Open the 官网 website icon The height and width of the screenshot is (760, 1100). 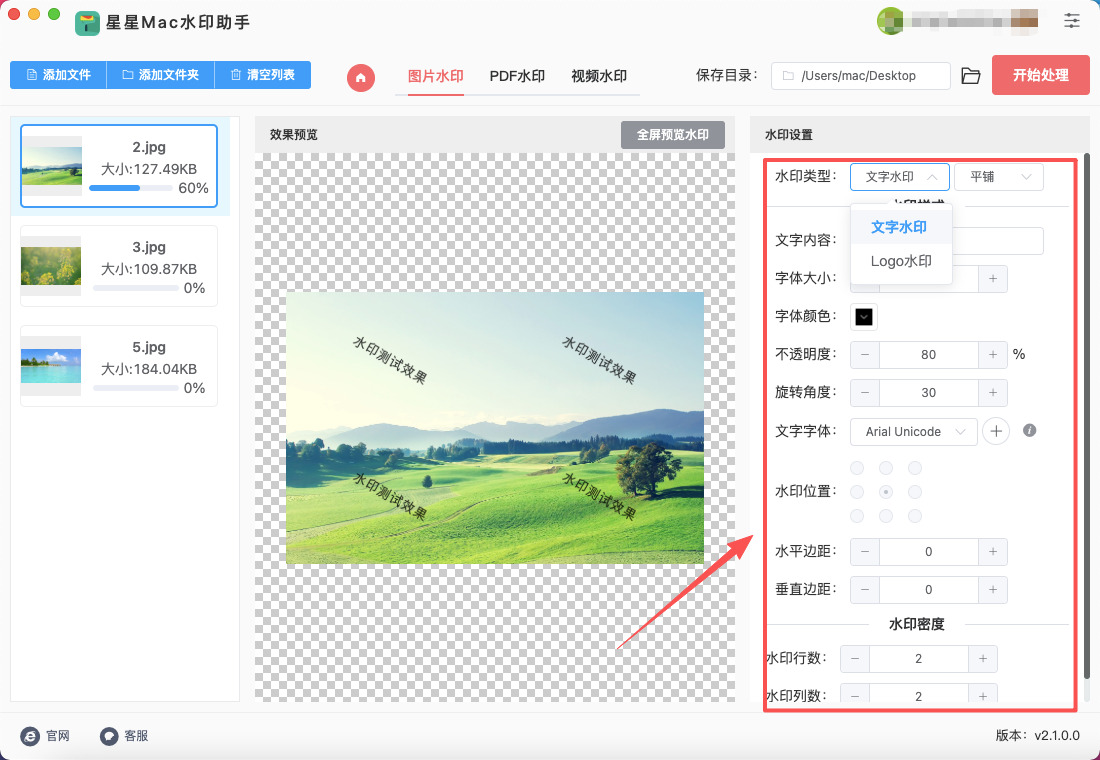pos(31,736)
